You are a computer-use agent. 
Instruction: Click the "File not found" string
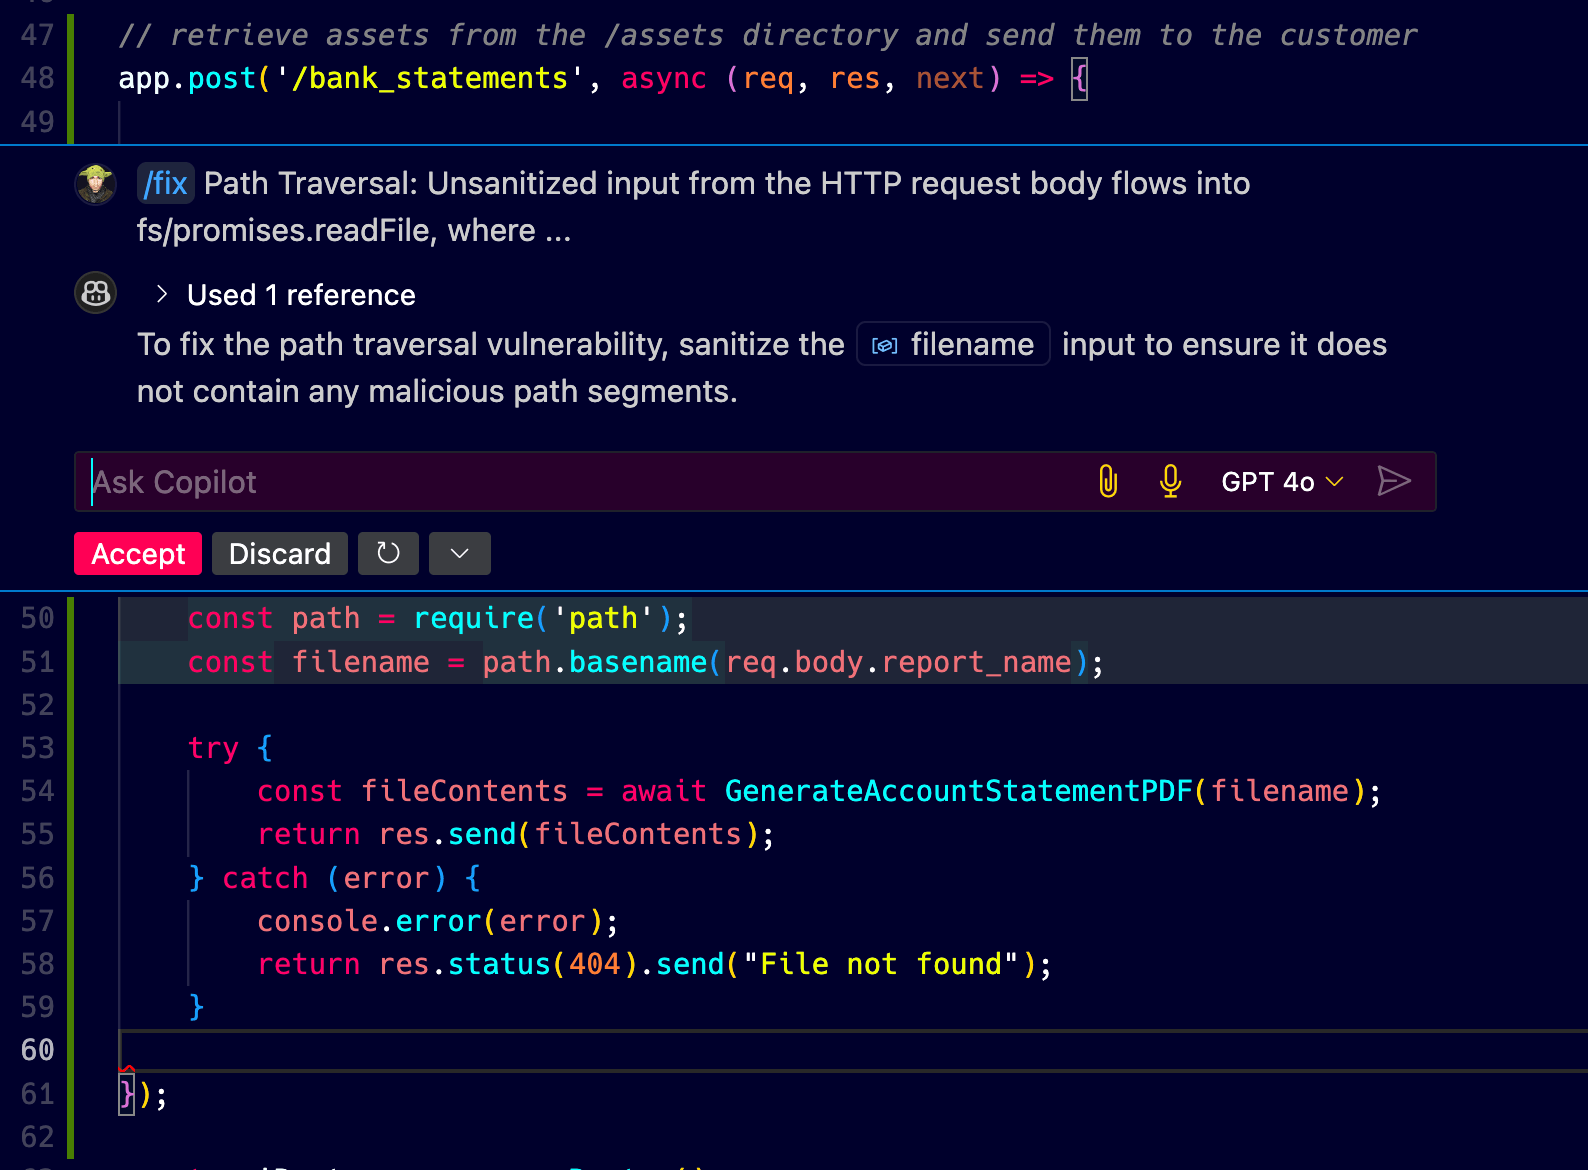880,964
